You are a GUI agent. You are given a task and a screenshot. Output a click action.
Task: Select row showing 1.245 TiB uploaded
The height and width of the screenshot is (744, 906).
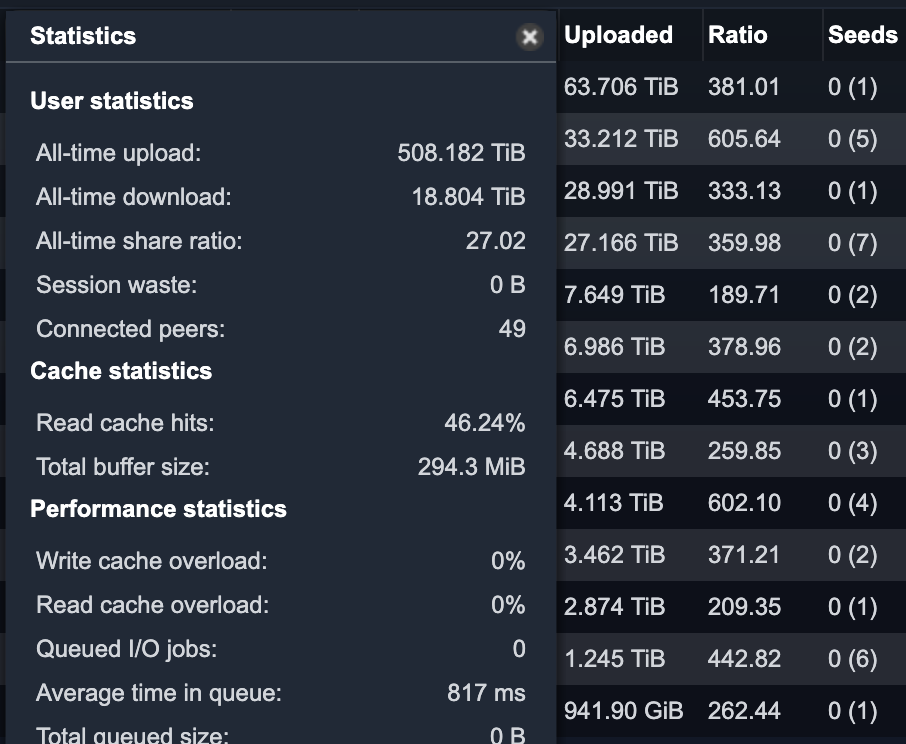(x=732, y=659)
